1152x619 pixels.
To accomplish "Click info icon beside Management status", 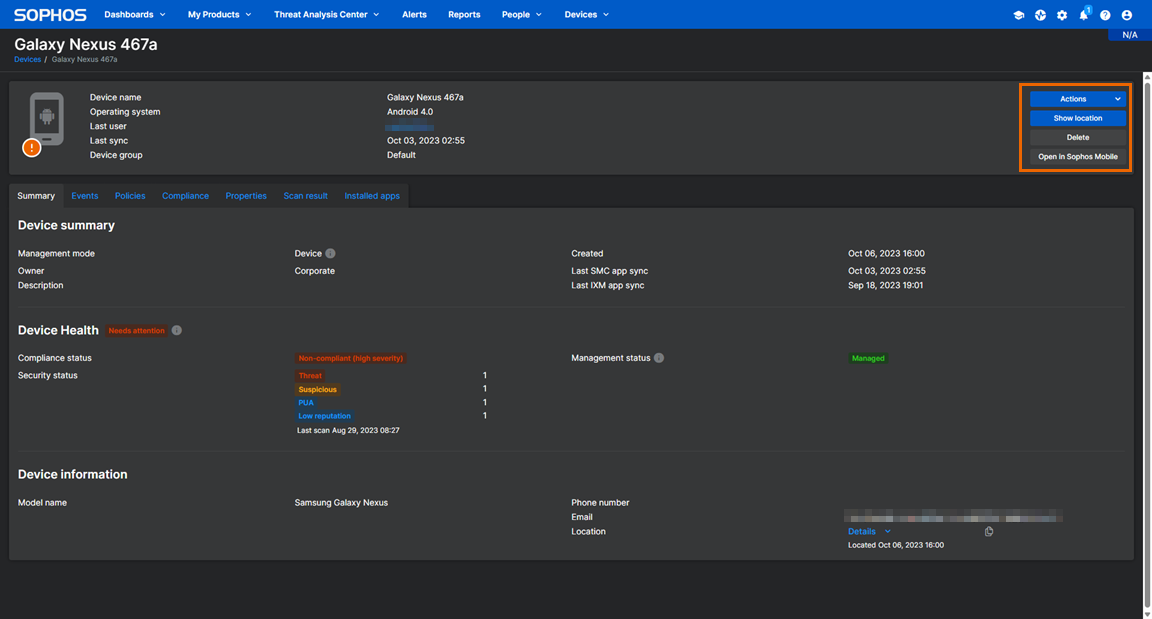I will 659,358.
